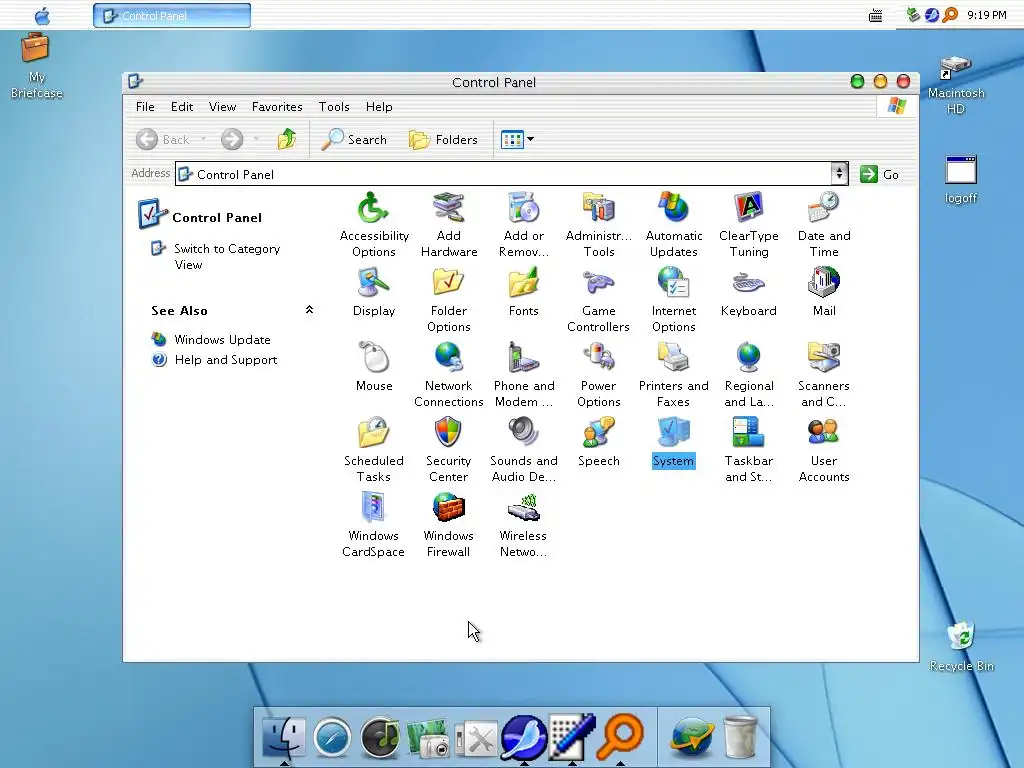This screenshot has height=768, width=1024.
Task: Open Printers and Faxes icon
Action: point(673,374)
